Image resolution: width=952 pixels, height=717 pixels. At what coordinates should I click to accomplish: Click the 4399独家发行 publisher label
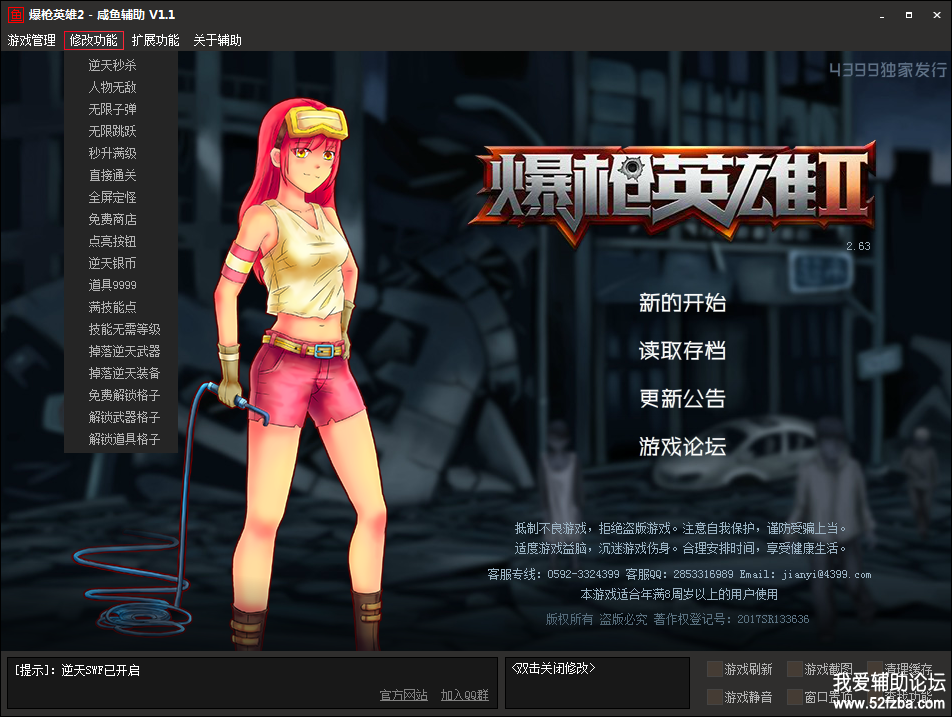tap(888, 70)
